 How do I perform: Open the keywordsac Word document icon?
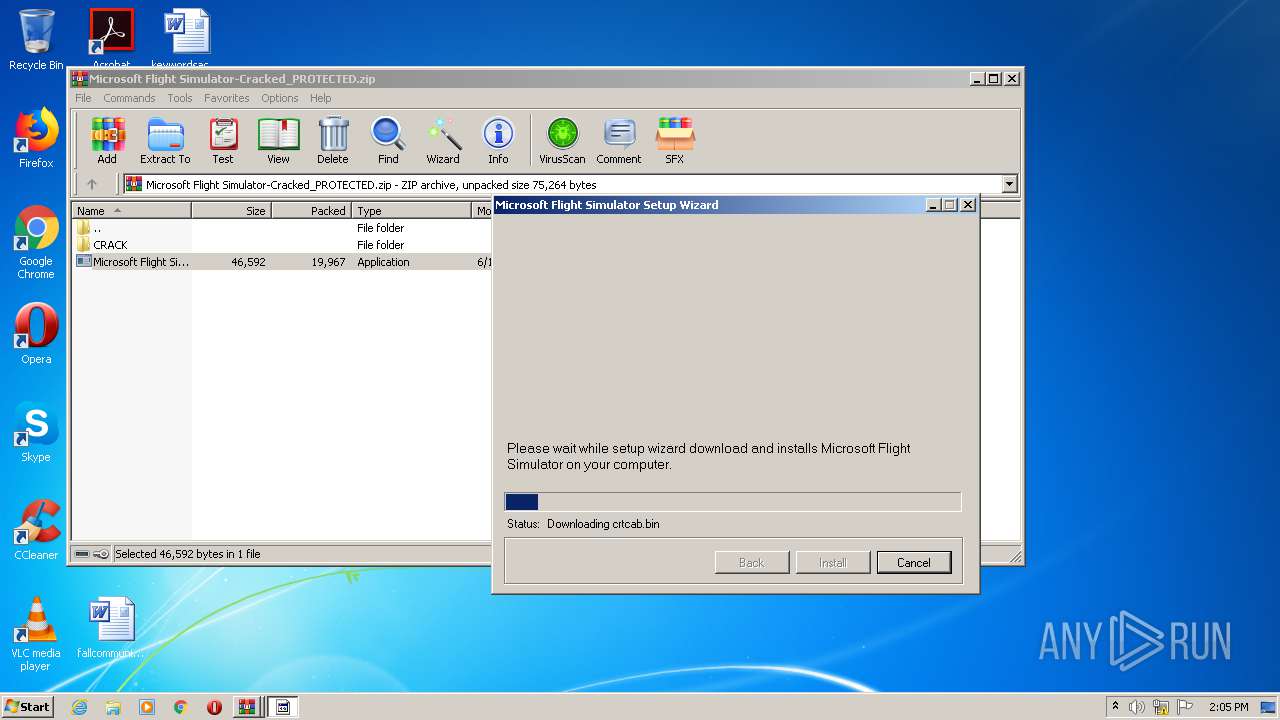pyautogui.click(x=187, y=38)
